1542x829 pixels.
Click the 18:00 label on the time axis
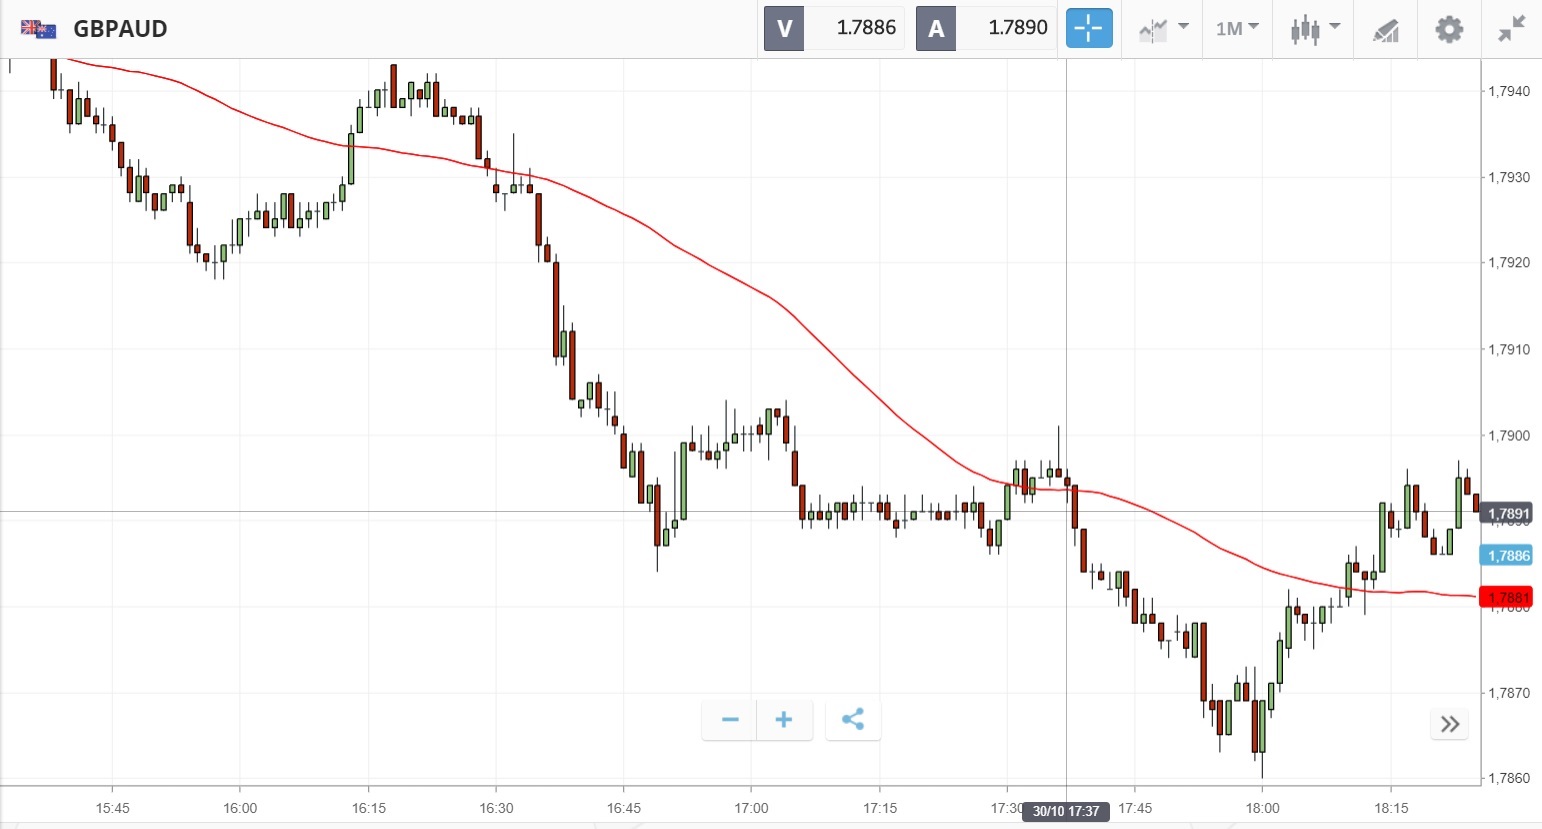pos(1262,808)
